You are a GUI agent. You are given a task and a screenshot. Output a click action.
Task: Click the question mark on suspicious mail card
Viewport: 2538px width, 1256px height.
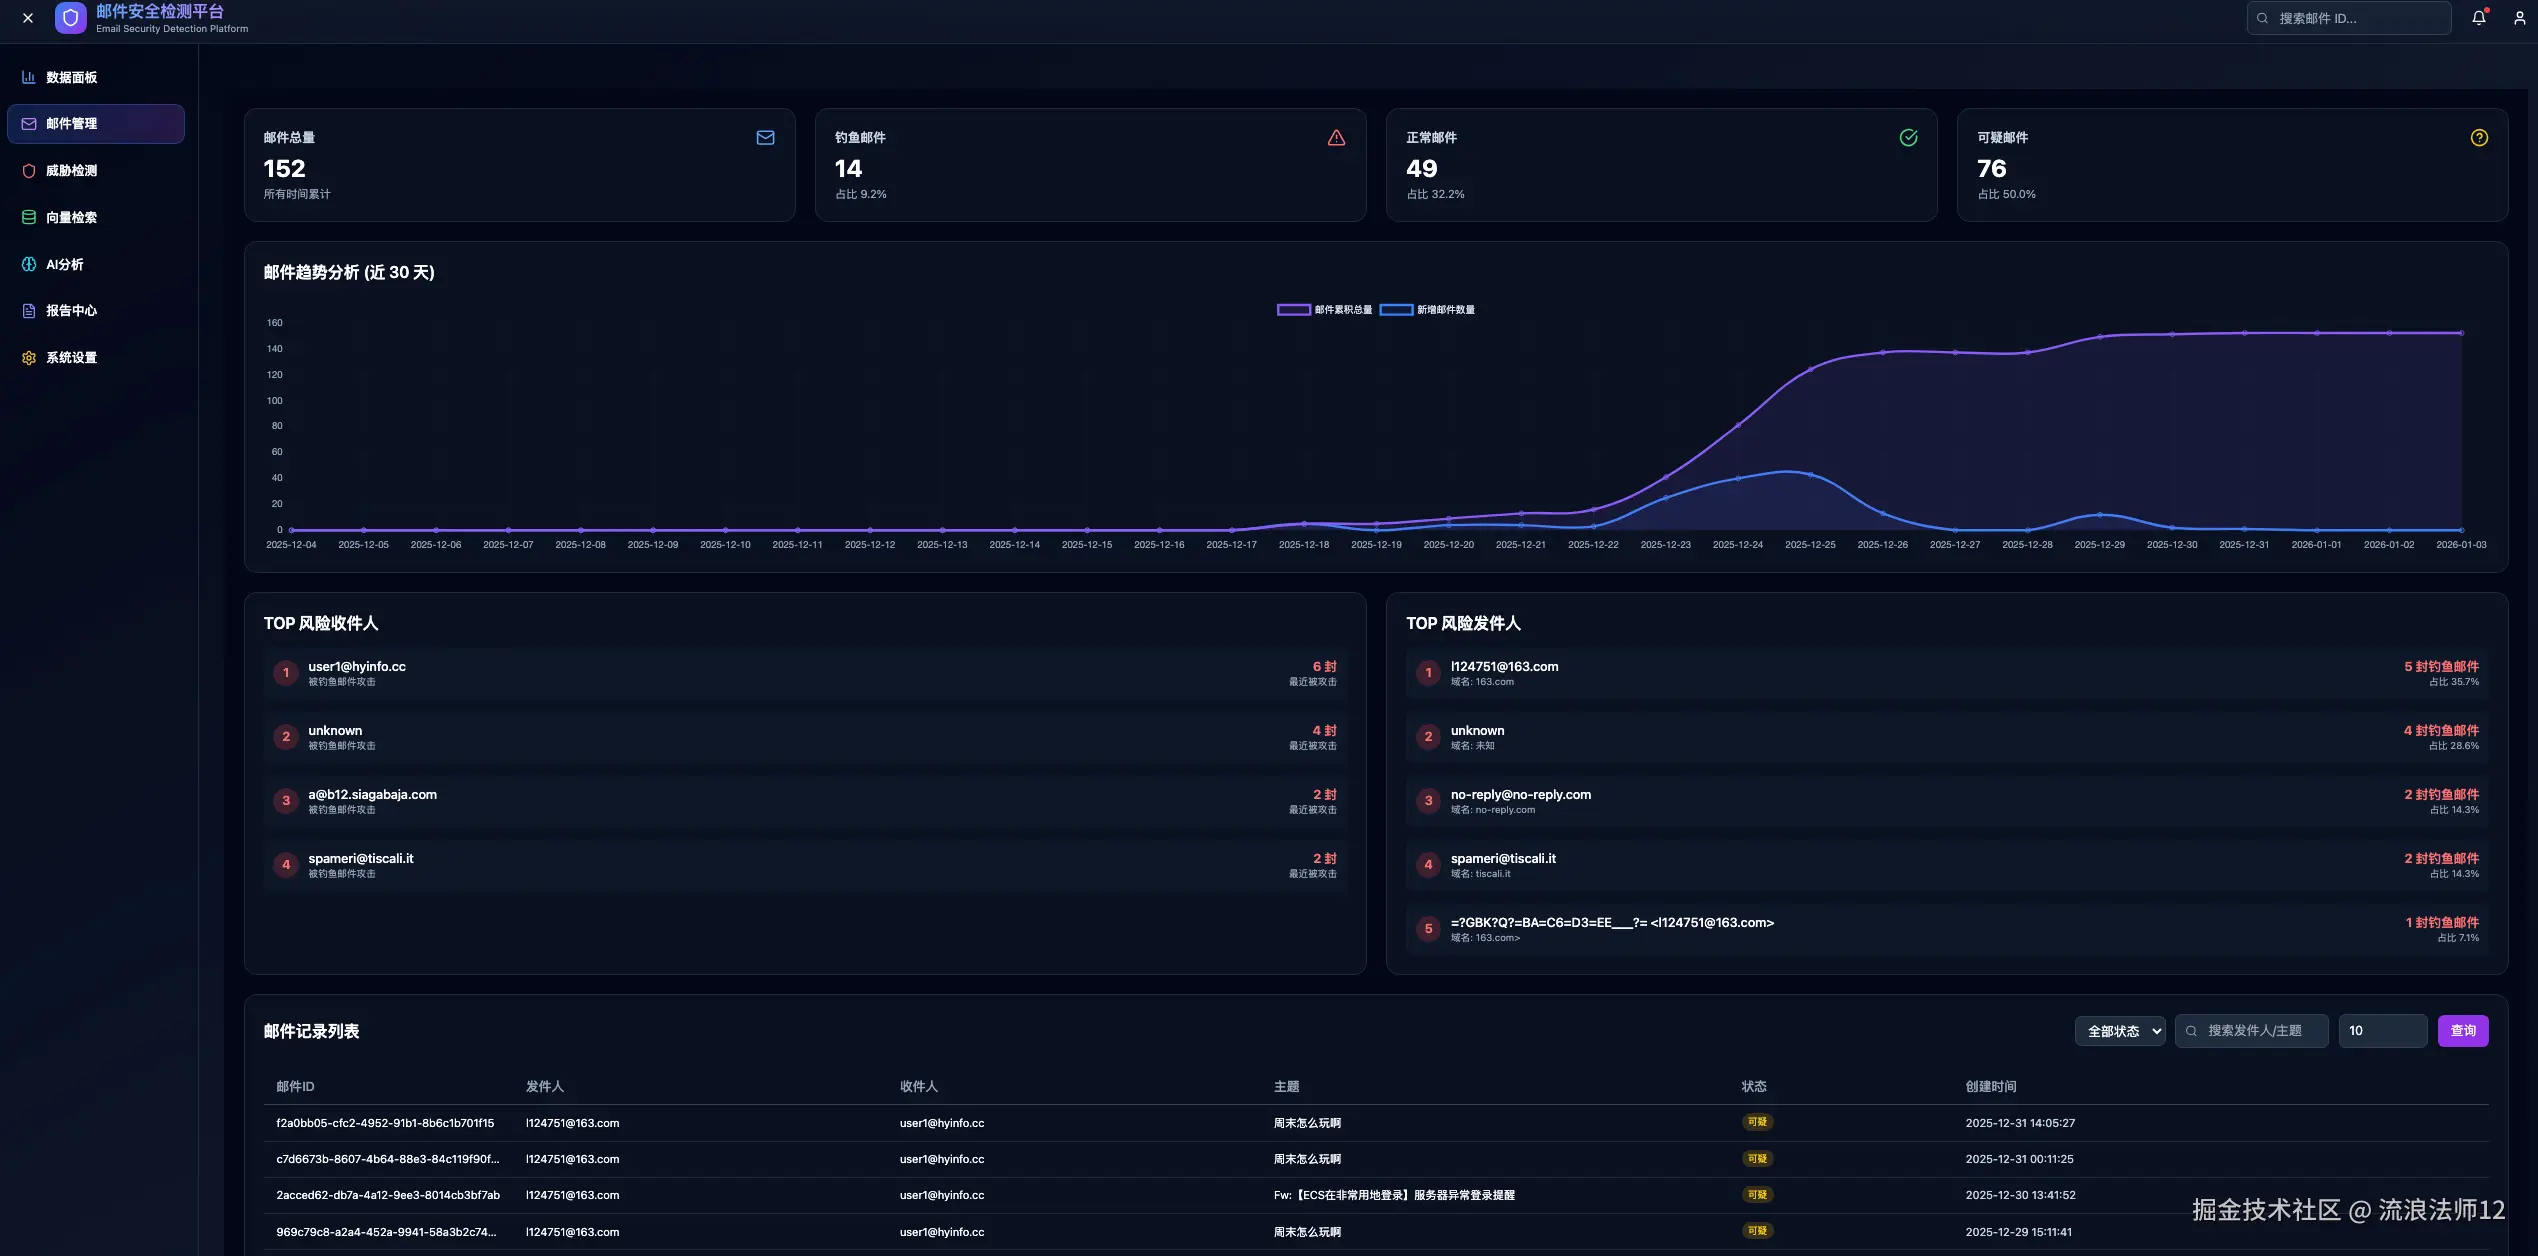coord(2479,138)
